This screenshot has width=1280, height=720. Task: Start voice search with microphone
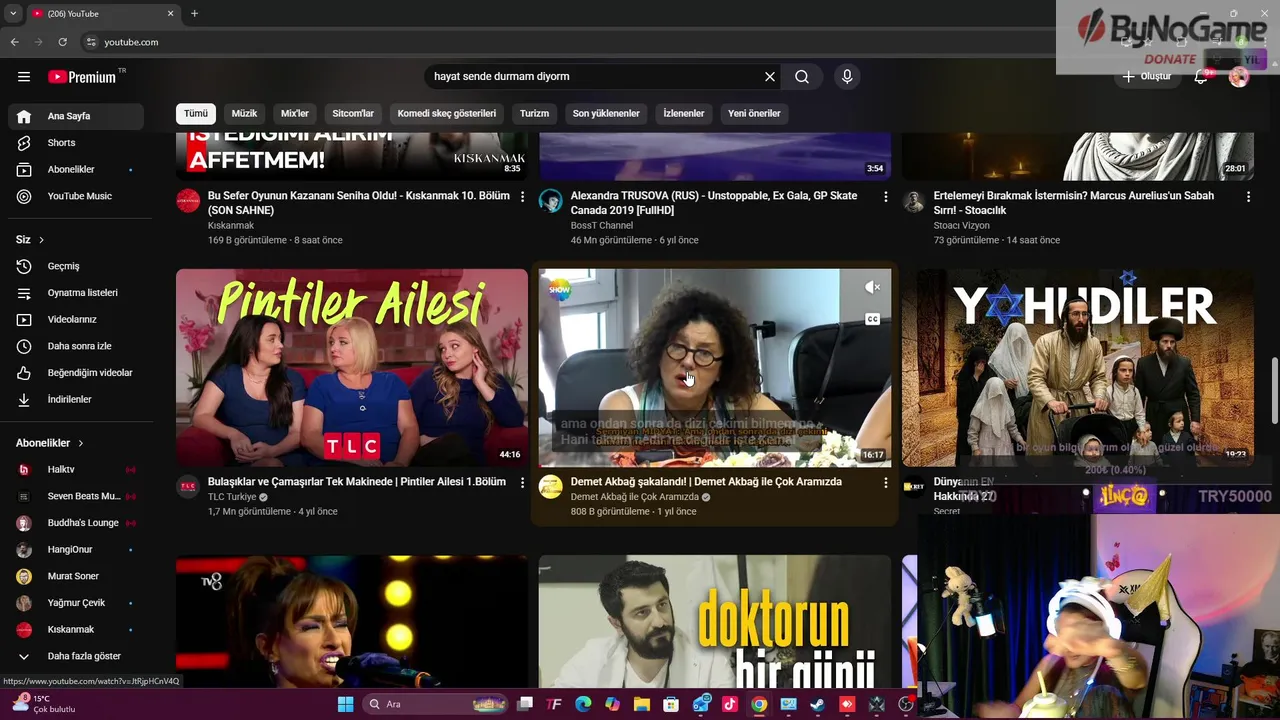pos(847,77)
